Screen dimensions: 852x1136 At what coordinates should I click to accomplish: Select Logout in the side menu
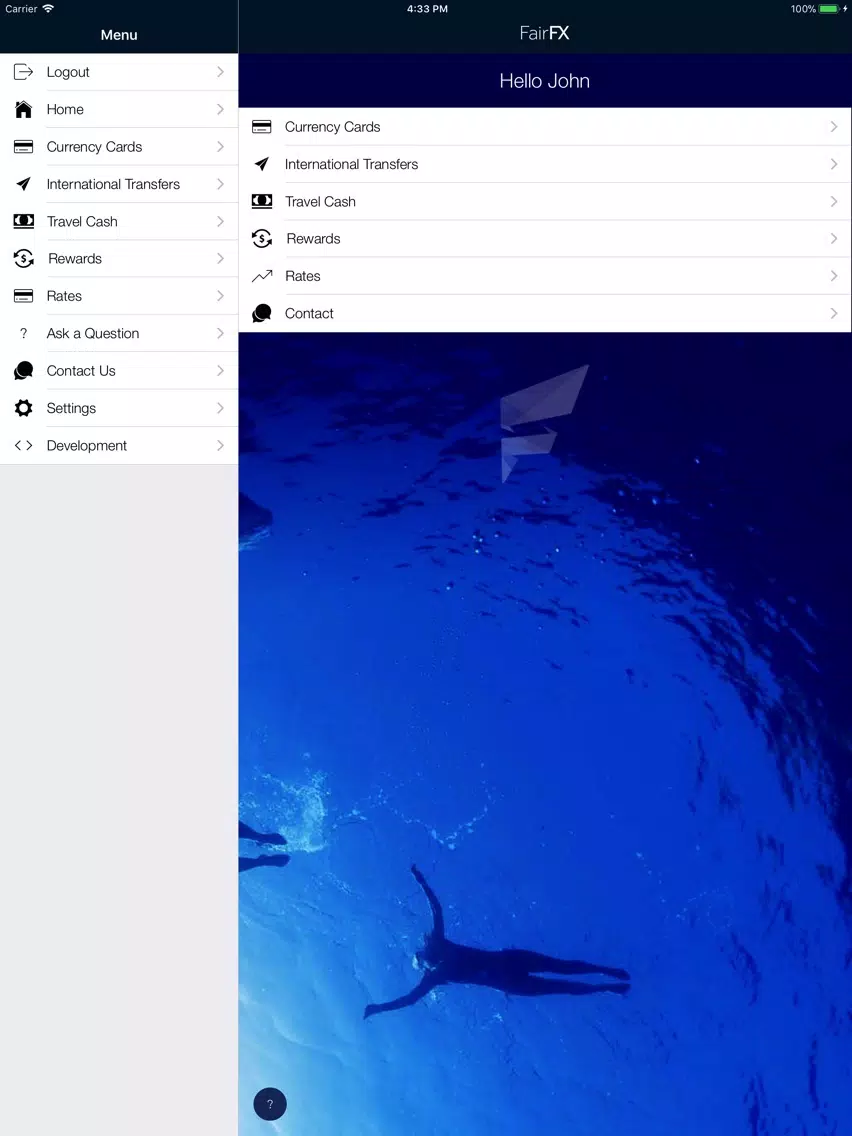(x=119, y=72)
